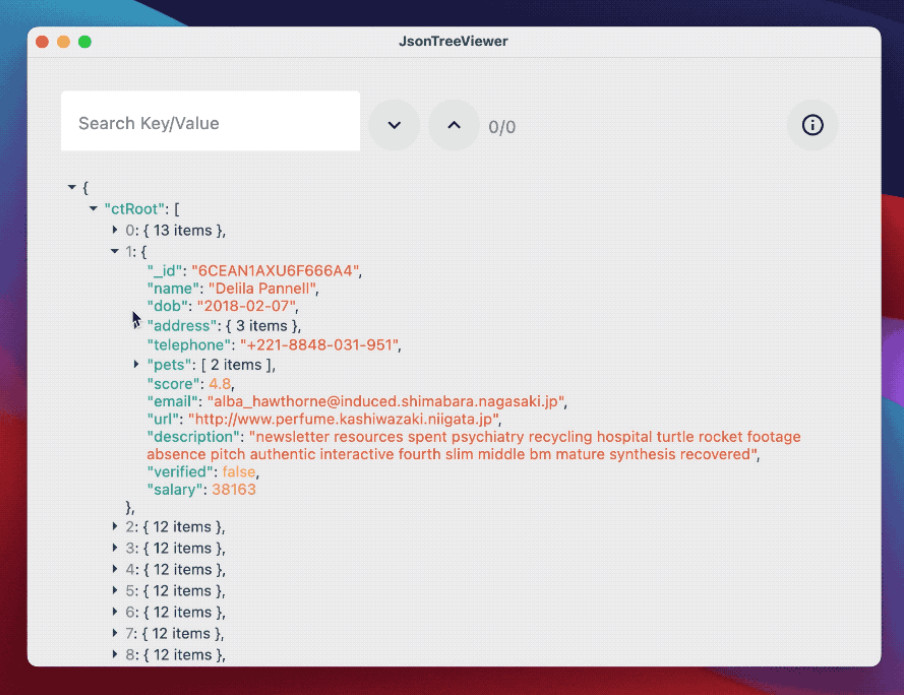Expand item 2 with 12 items

click(115, 526)
